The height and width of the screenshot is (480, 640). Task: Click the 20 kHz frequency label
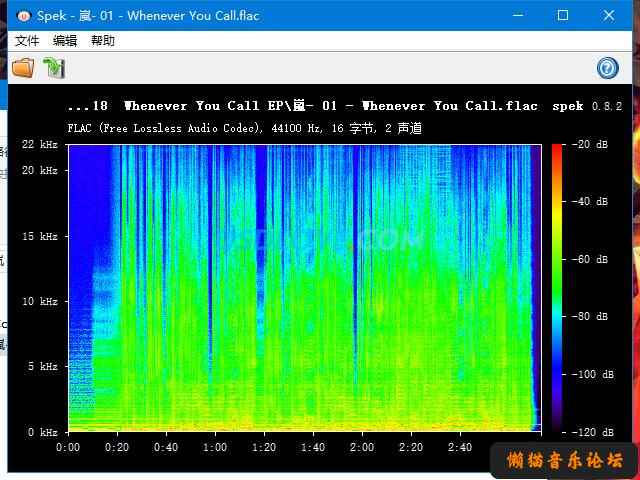coord(40,170)
